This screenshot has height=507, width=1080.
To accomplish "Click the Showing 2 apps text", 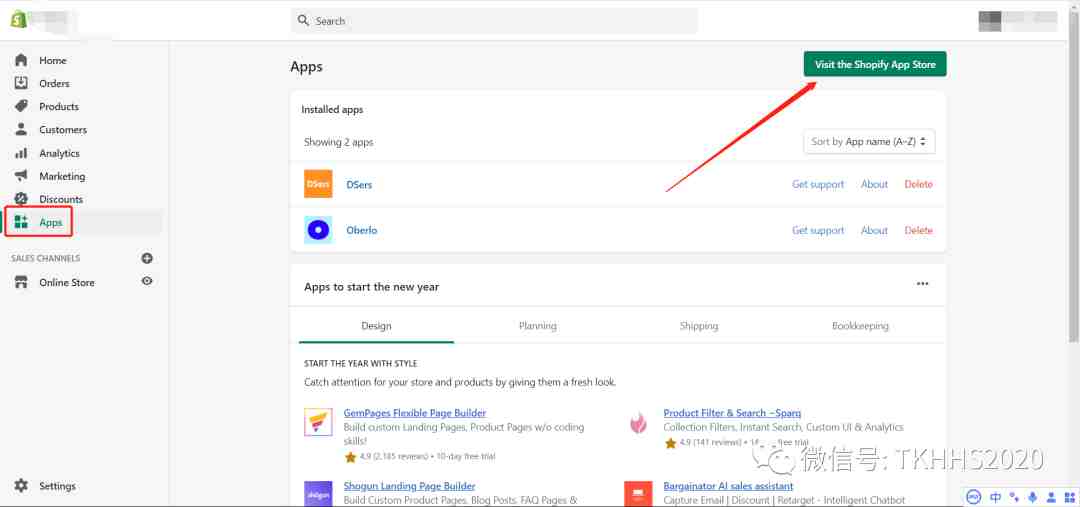I will (x=338, y=142).
